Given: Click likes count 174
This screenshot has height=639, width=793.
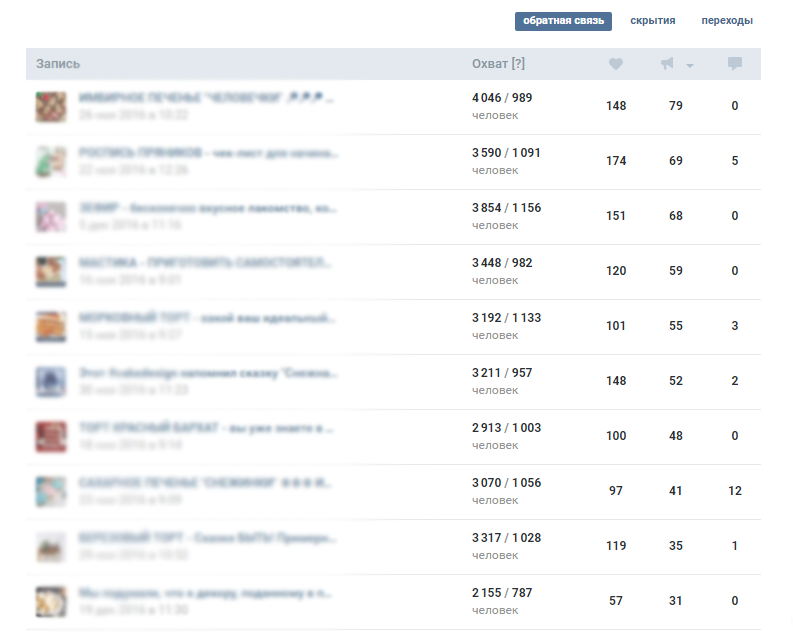Looking at the screenshot, I should click(616, 161).
